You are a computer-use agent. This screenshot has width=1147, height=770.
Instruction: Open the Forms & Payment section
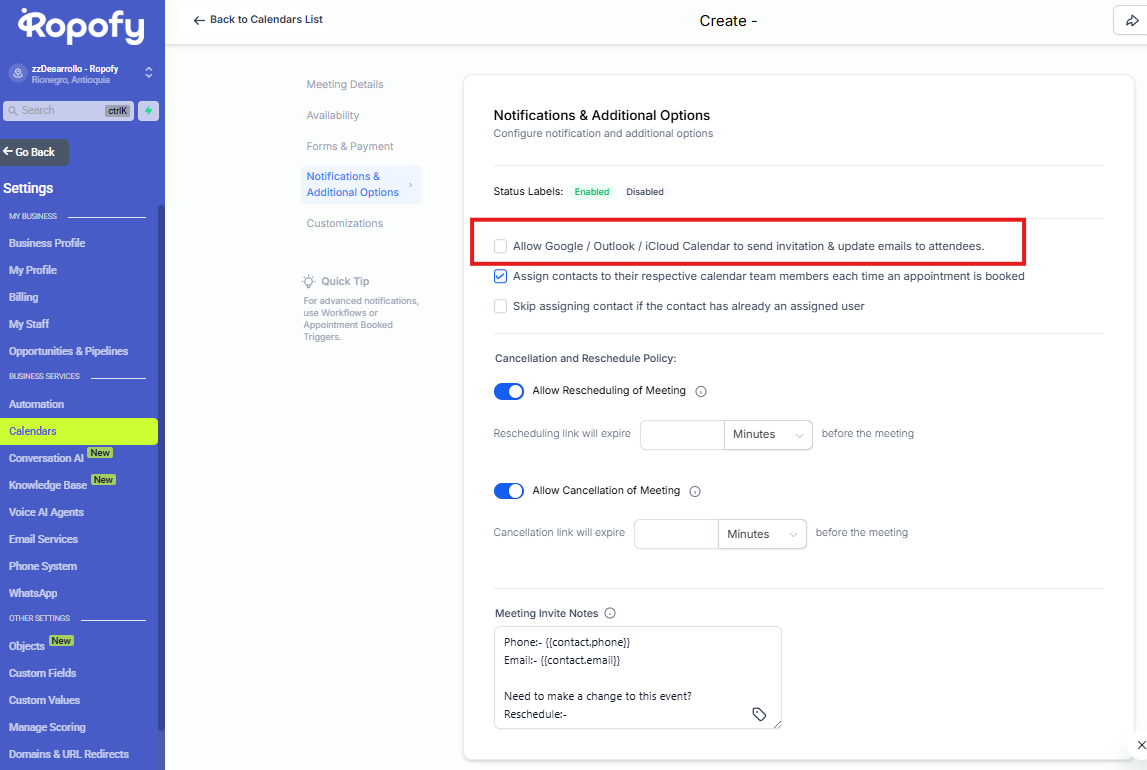pos(350,147)
